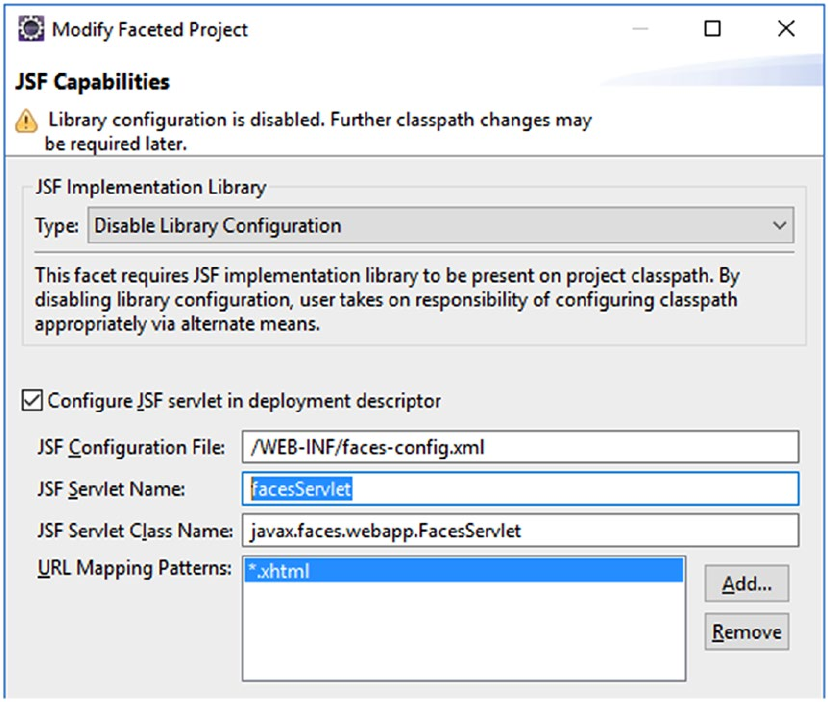Click the Remove URL pattern button
Viewport: 829px width, 702px height.
pyautogui.click(x=747, y=632)
